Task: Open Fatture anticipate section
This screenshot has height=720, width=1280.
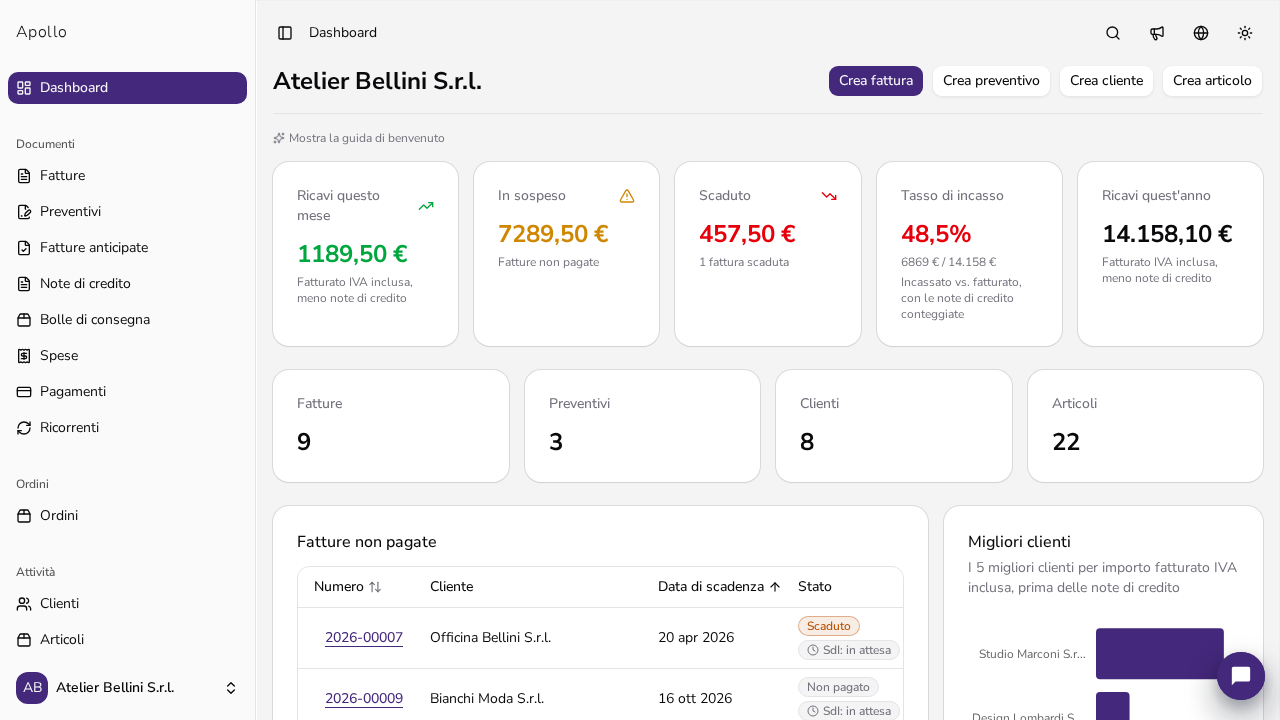Action: pos(127,248)
